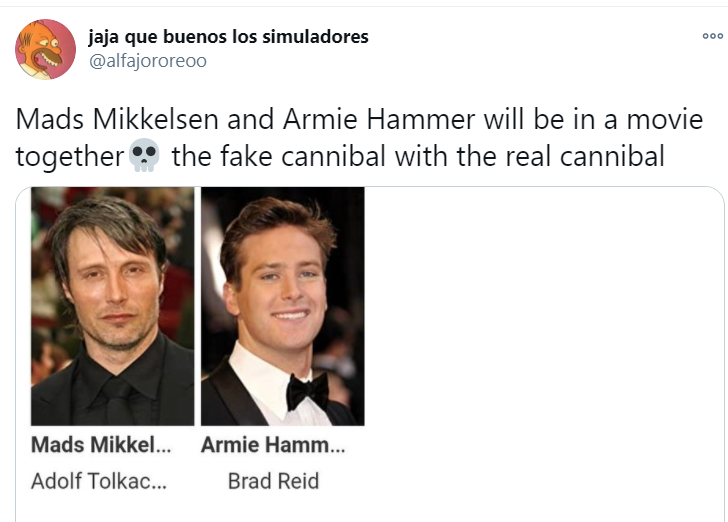Image resolution: width=728 pixels, height=522 pixels.
Task: Click the blank white area of the image card
Action: 543,353
